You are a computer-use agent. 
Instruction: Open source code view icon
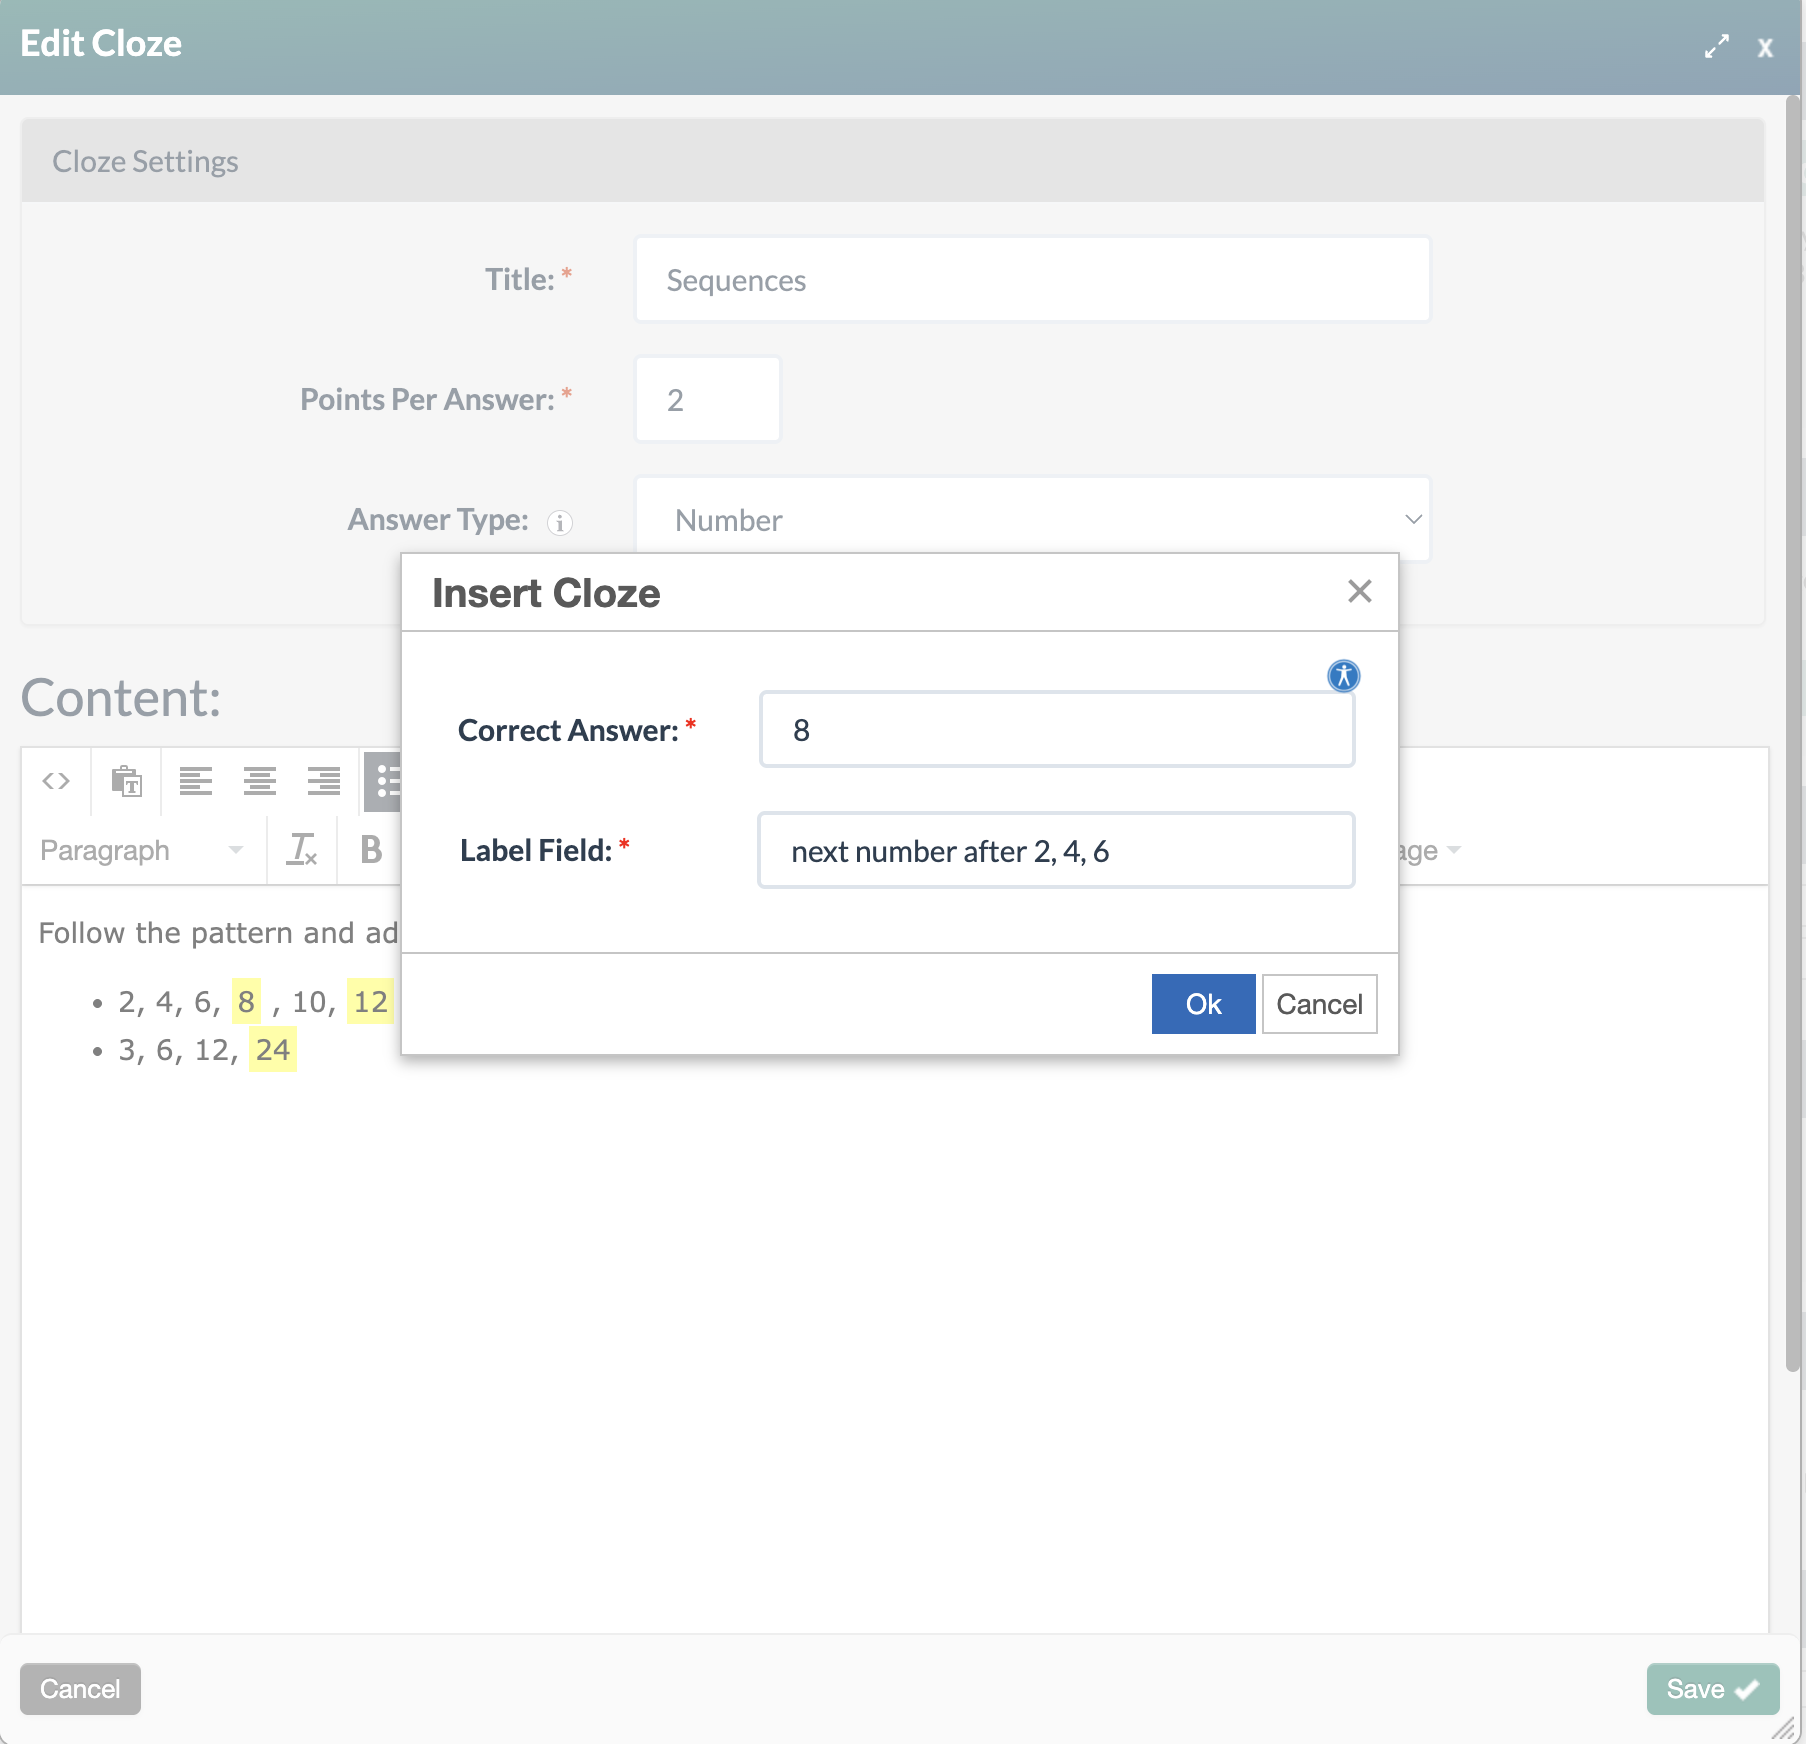point(56,781)
